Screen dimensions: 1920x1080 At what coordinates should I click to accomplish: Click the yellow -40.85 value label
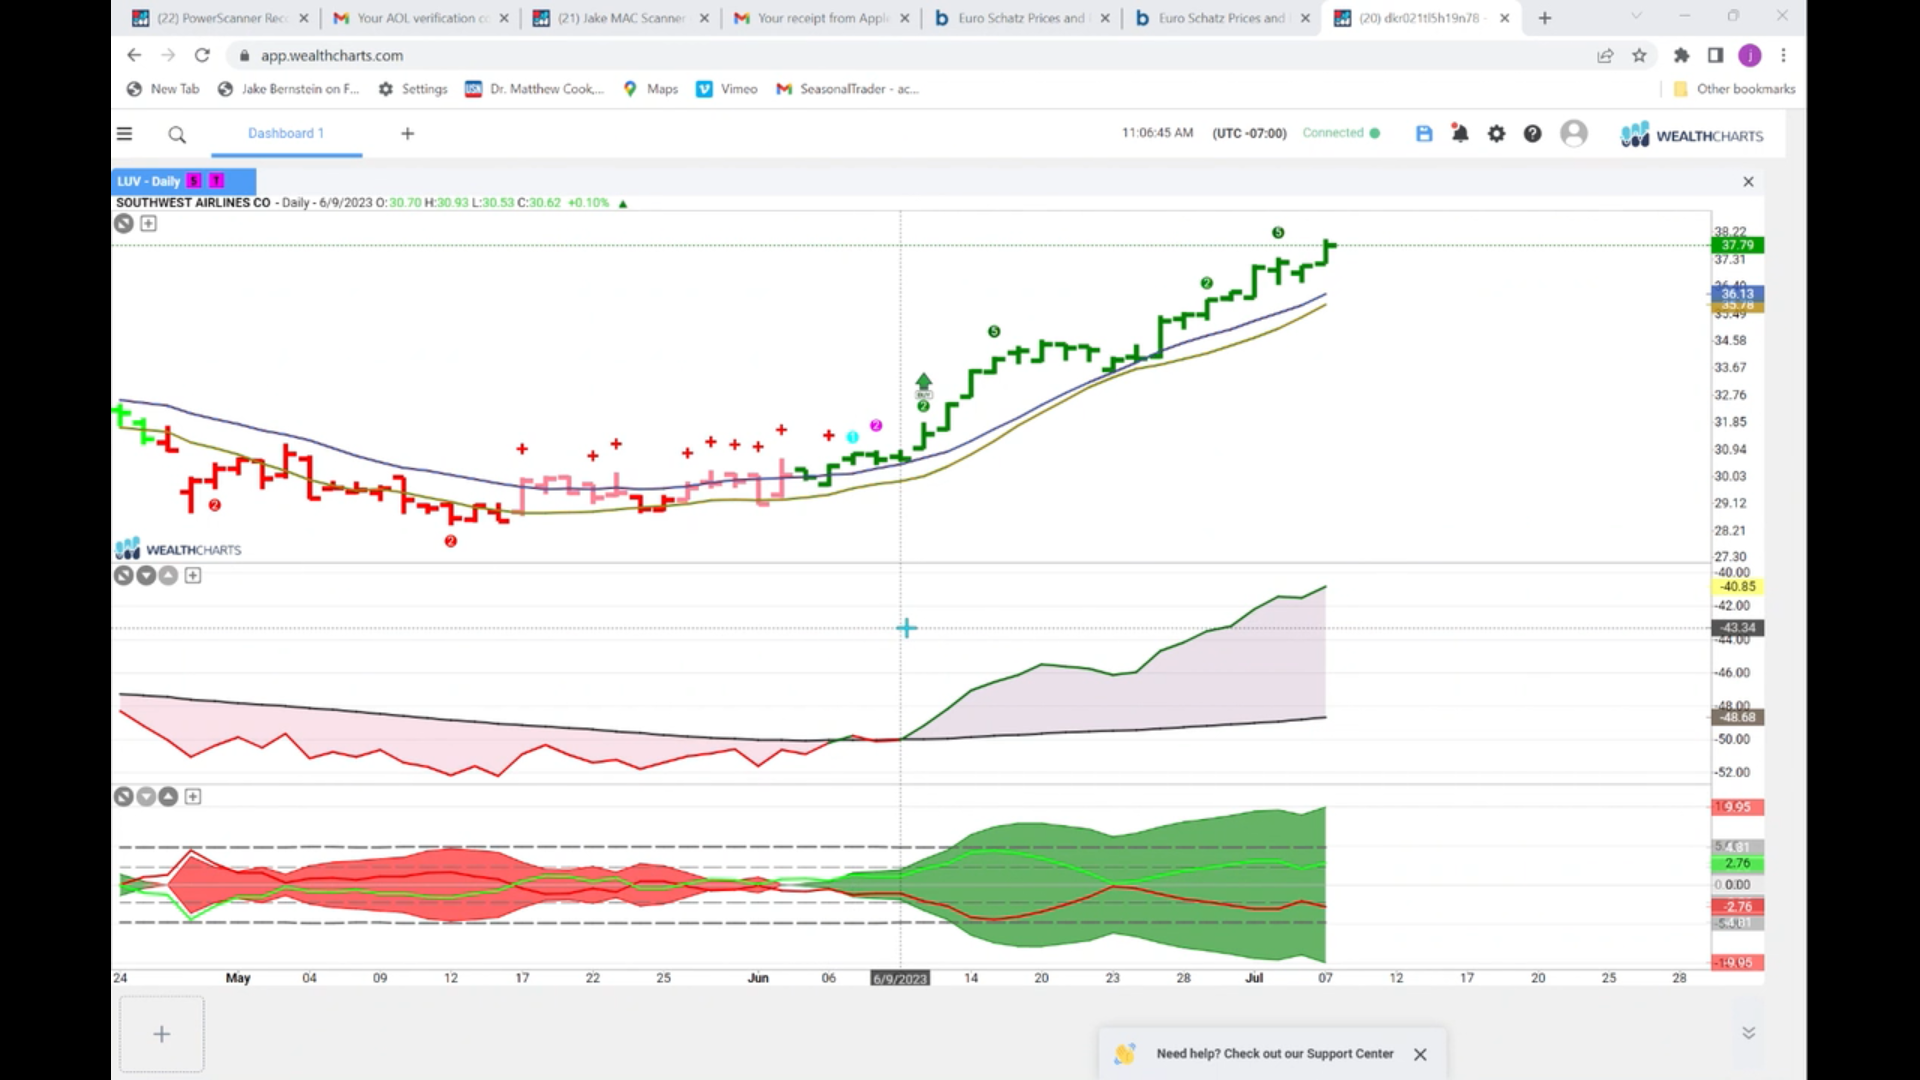click(x=1737, y=587)
